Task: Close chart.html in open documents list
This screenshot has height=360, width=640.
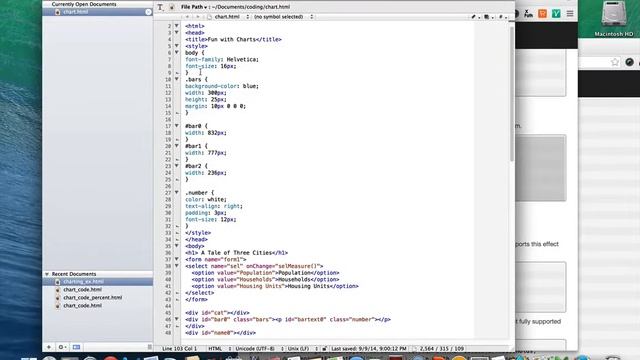Action: (148, 12)
